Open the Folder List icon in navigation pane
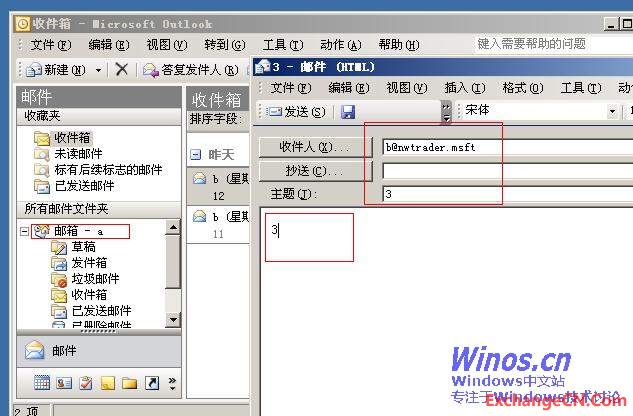This screenshot has height=416, width=633. 129,383
